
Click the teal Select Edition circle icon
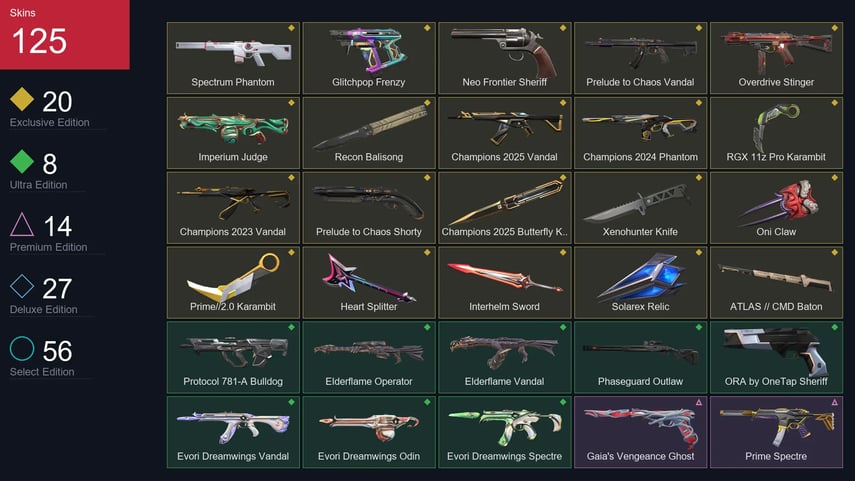pos(22,348)
